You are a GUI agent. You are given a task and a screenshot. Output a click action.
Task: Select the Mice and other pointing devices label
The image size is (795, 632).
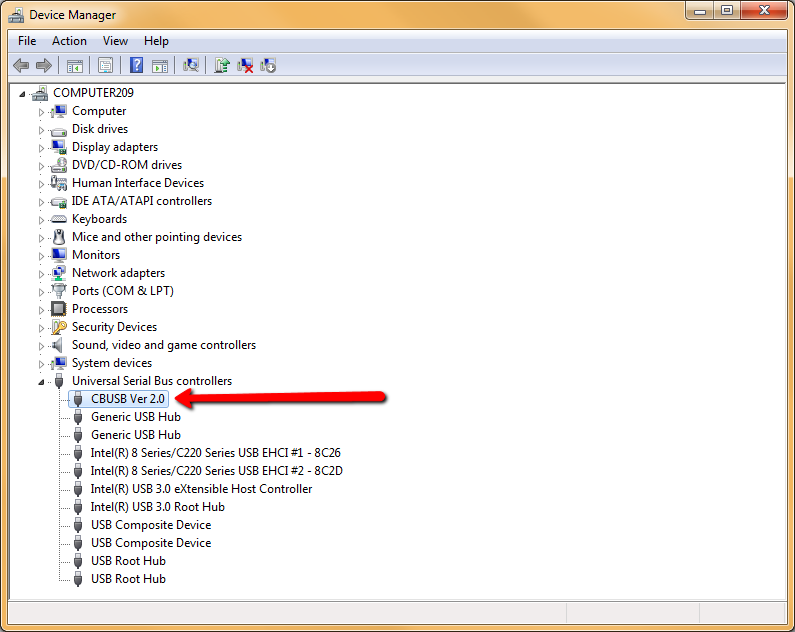(157, 237)
